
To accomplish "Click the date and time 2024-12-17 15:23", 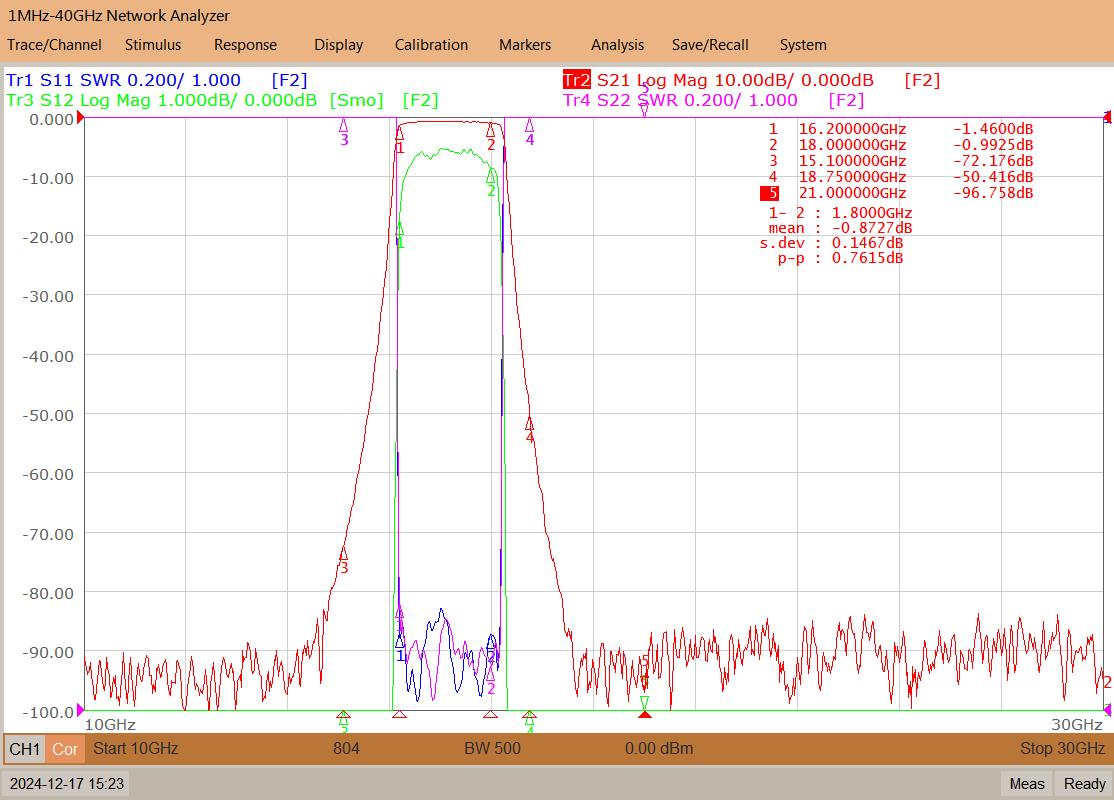I will coord(67,784).
